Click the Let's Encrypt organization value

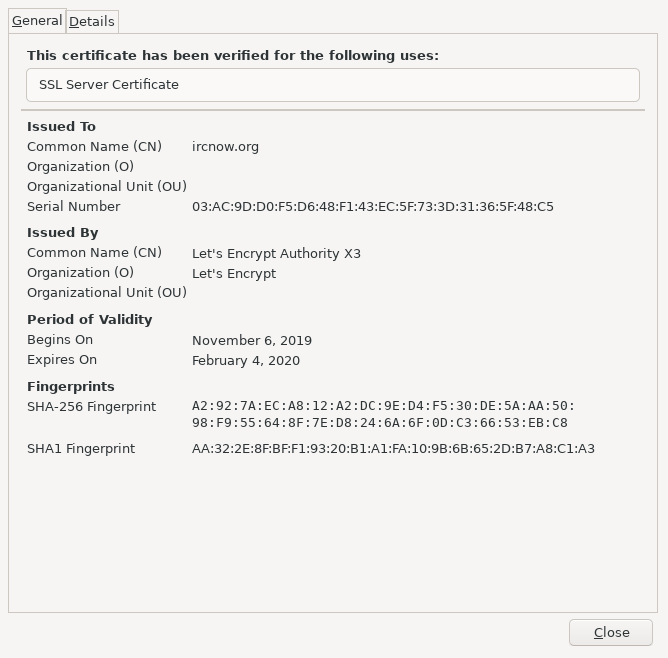coord(234,274)
